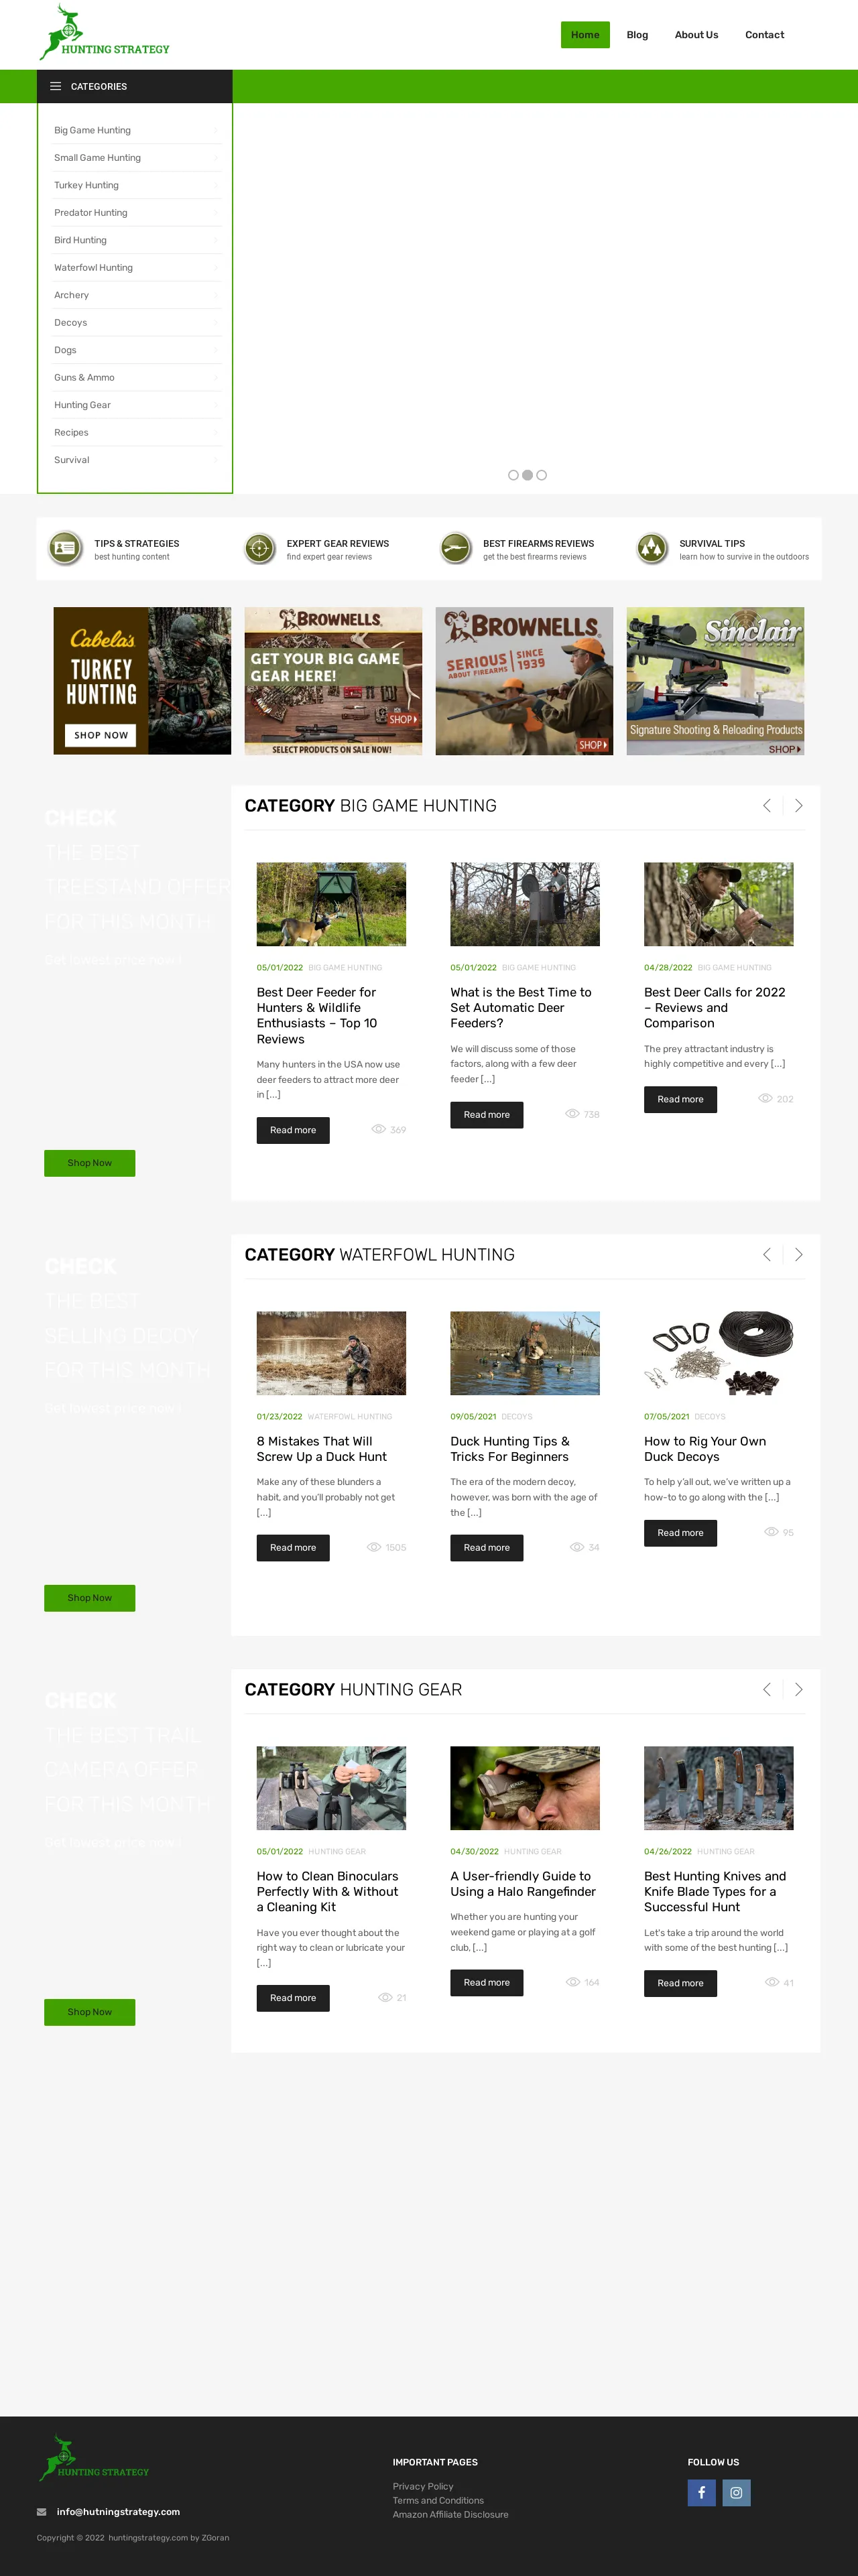The image size is (858, 2576).
Task: Open the Privacy Policy footer link
Action: coord(423,2486)
